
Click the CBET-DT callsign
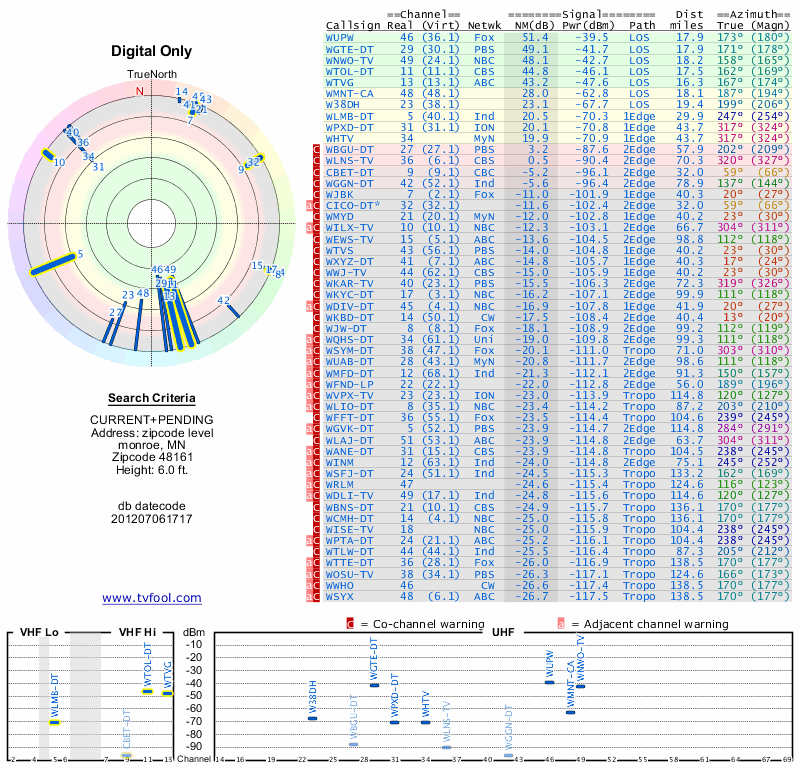pos(349,172)
